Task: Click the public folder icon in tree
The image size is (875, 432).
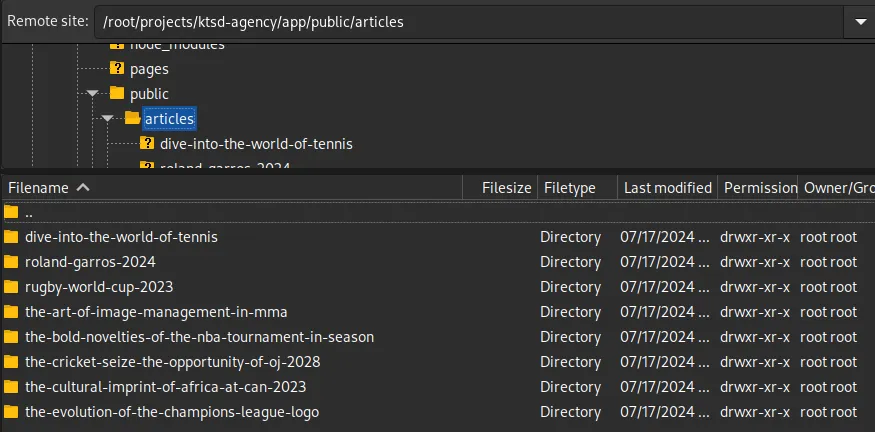Action: click(117, 94)
